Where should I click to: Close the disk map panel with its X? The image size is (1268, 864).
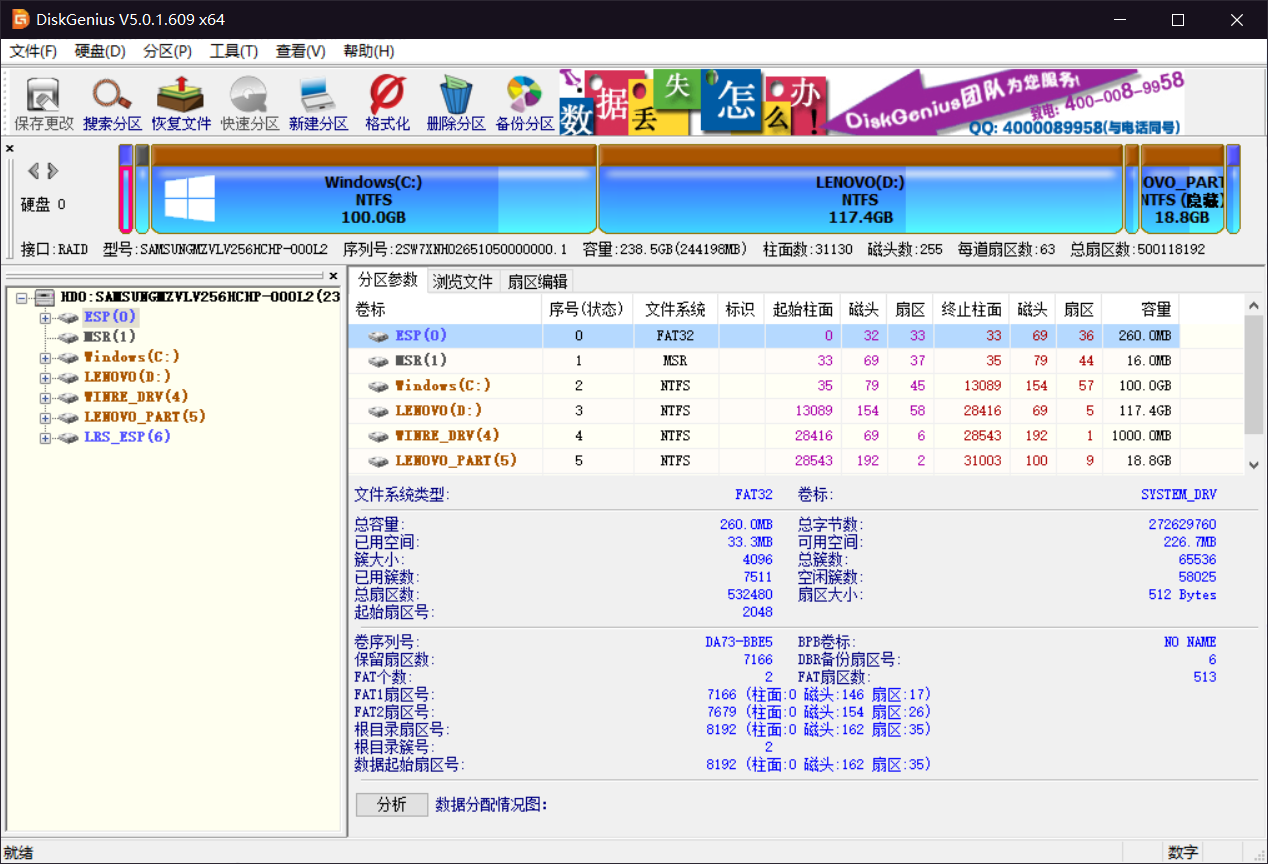click(x=10, y=149)
